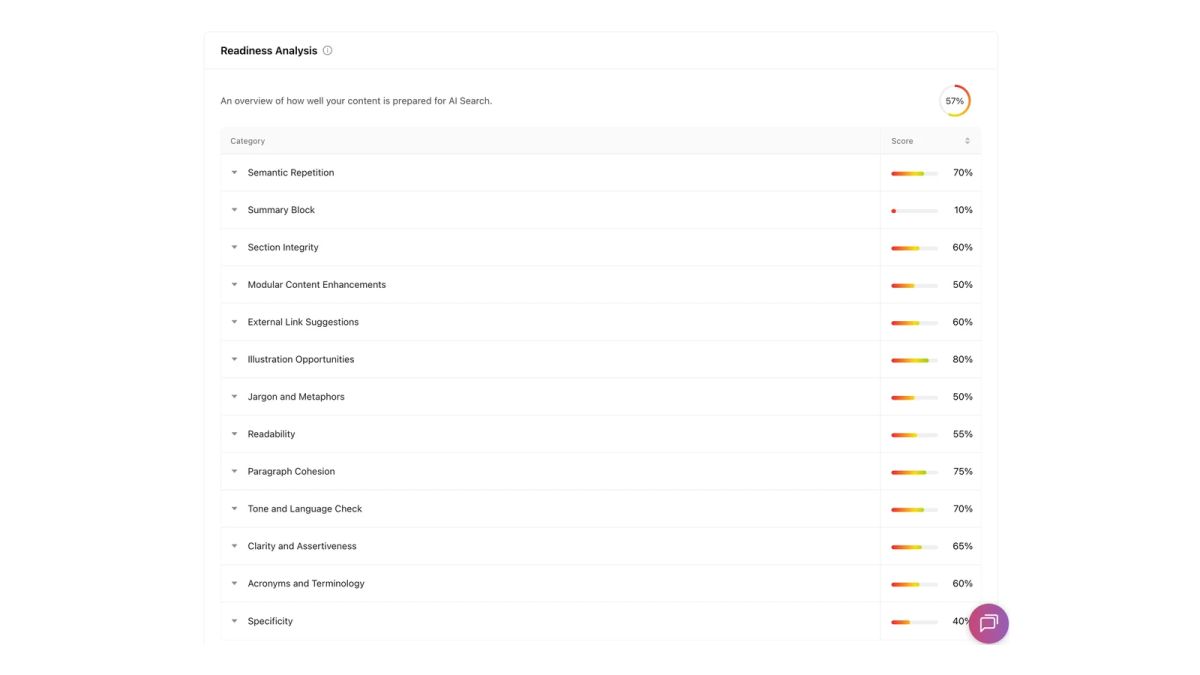Click the Section Integrity score bar
1200x675 pixels.
[914, 247]
